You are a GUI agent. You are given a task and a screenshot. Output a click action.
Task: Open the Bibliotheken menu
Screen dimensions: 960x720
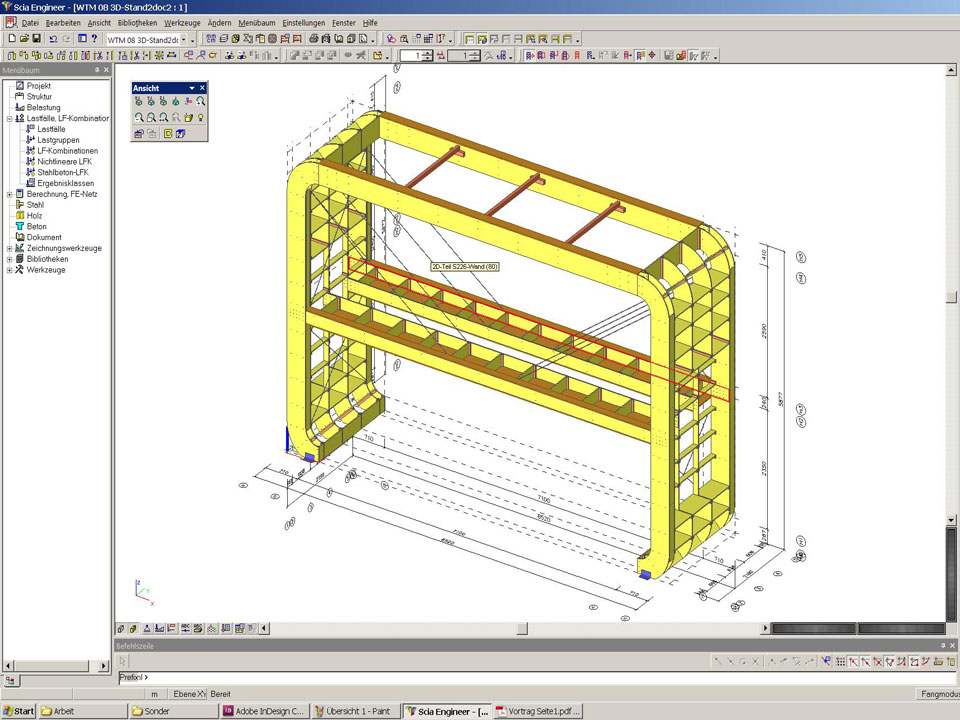tap(137, 22)
